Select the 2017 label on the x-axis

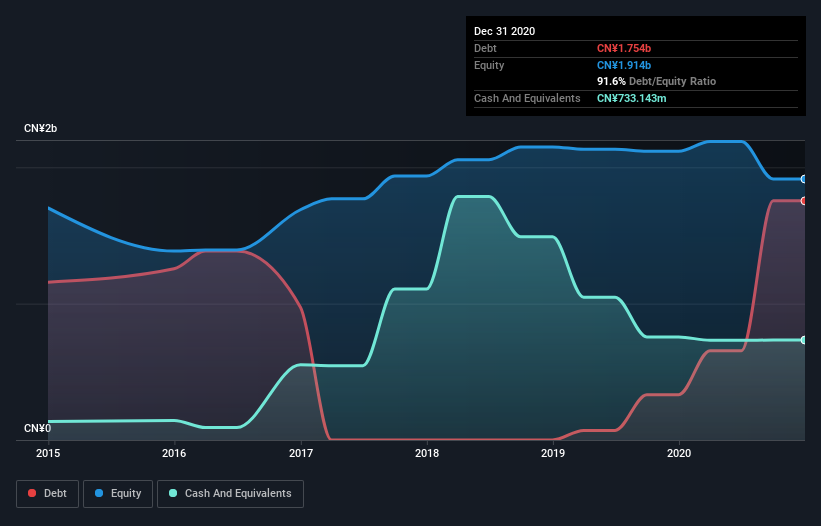pyautogui.click(x=301, y=453)
